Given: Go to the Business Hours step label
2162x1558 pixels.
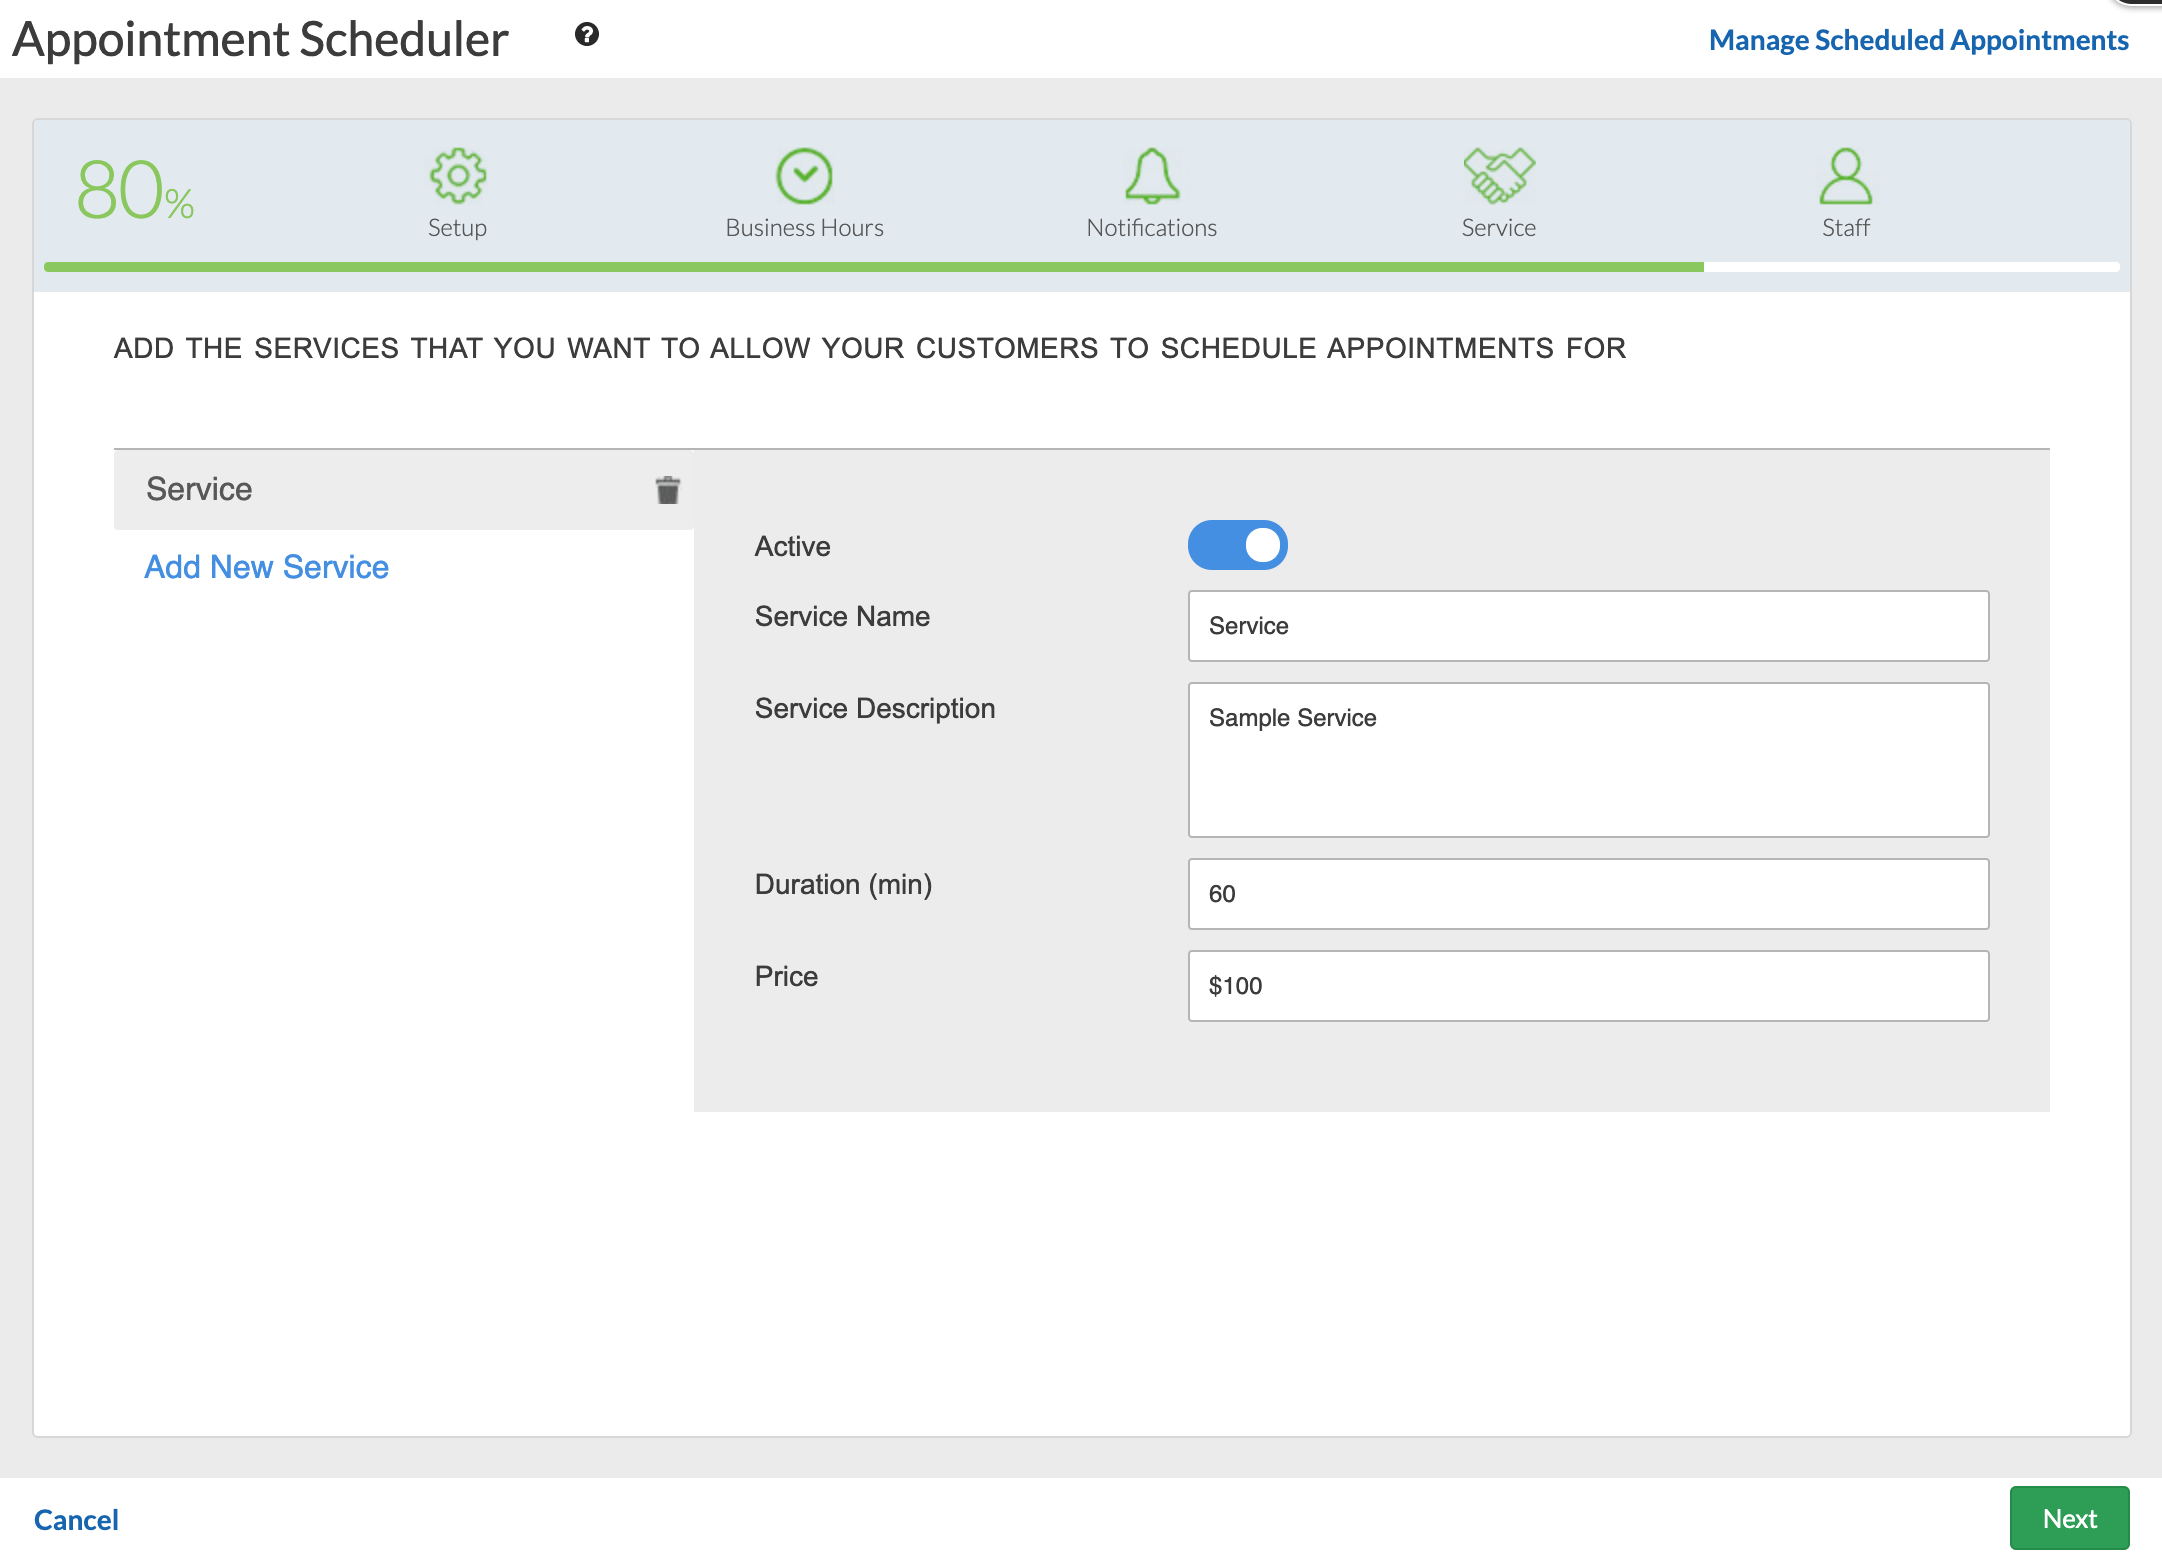Looking at the screenshot, I should [804, 228].
